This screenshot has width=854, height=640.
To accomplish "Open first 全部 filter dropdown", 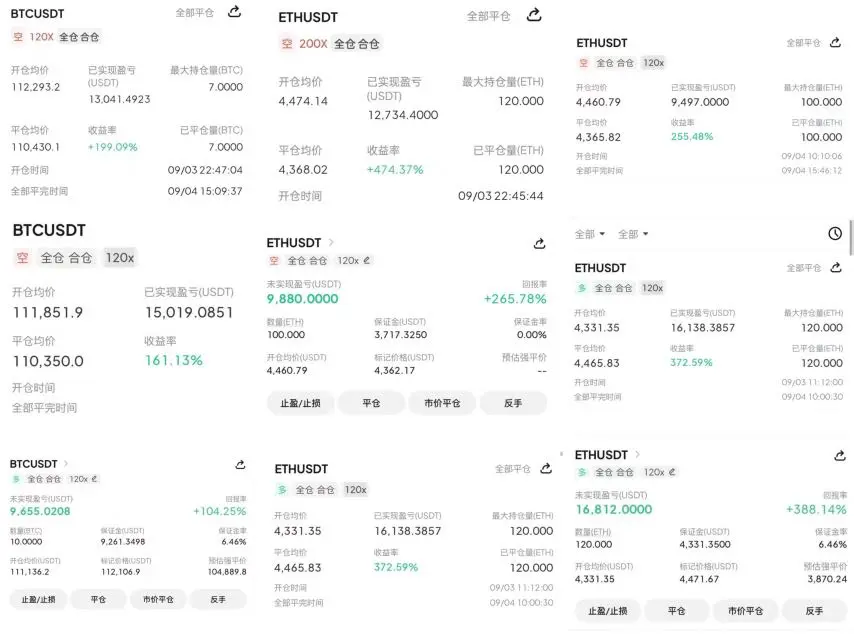I will click(x=590, y=234).
